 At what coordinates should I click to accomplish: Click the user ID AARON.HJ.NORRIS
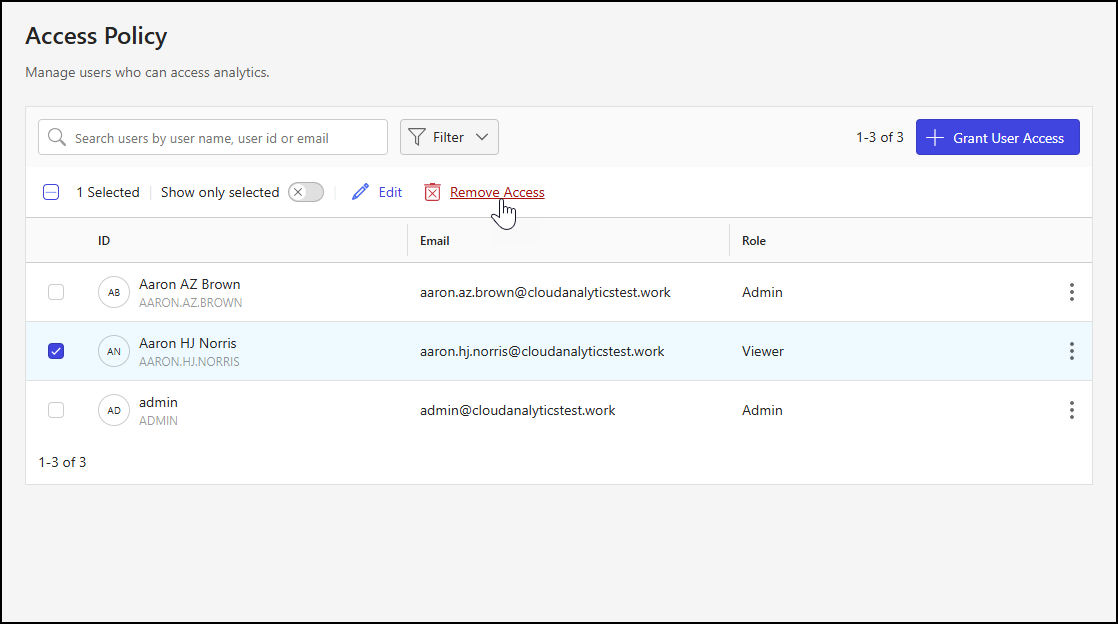(189, 362)
